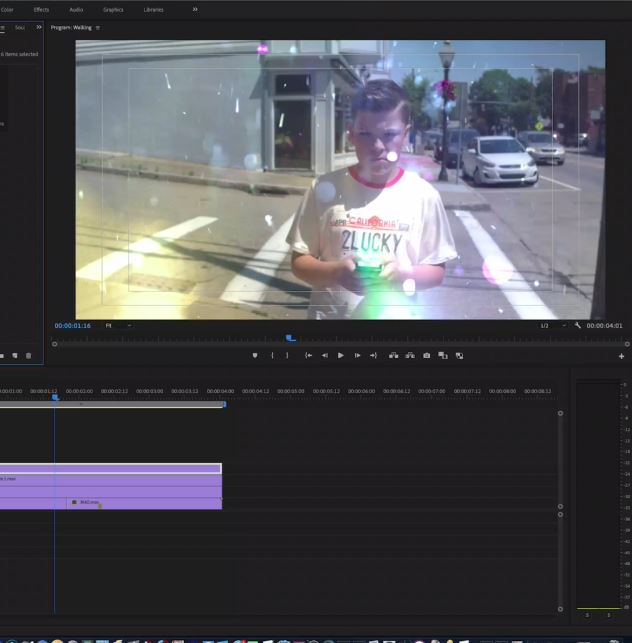Switch to the Graphics workspace tab
This screenshot has height=643, width=632.
(113, 9)
